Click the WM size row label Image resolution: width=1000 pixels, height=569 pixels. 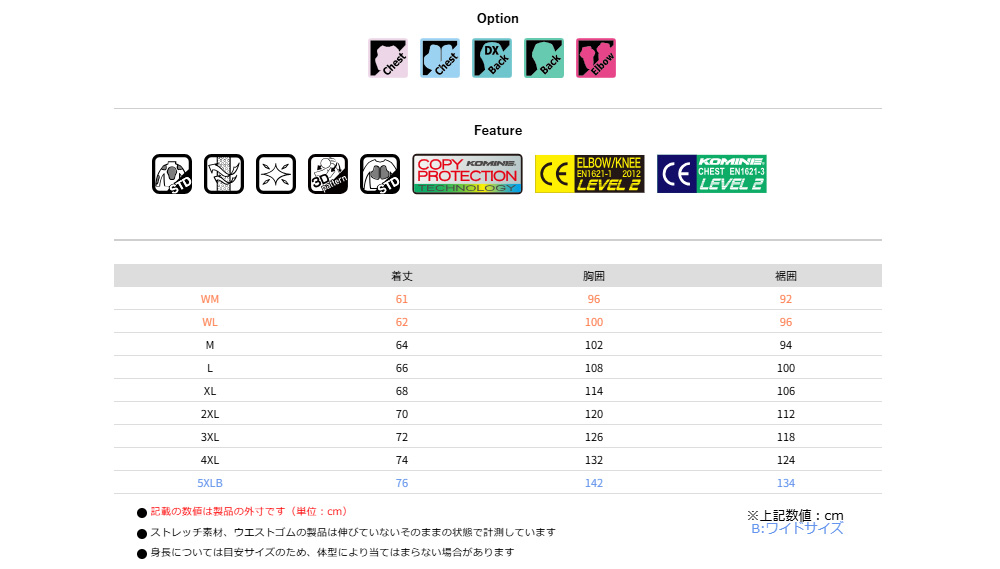tap(210, 299)
